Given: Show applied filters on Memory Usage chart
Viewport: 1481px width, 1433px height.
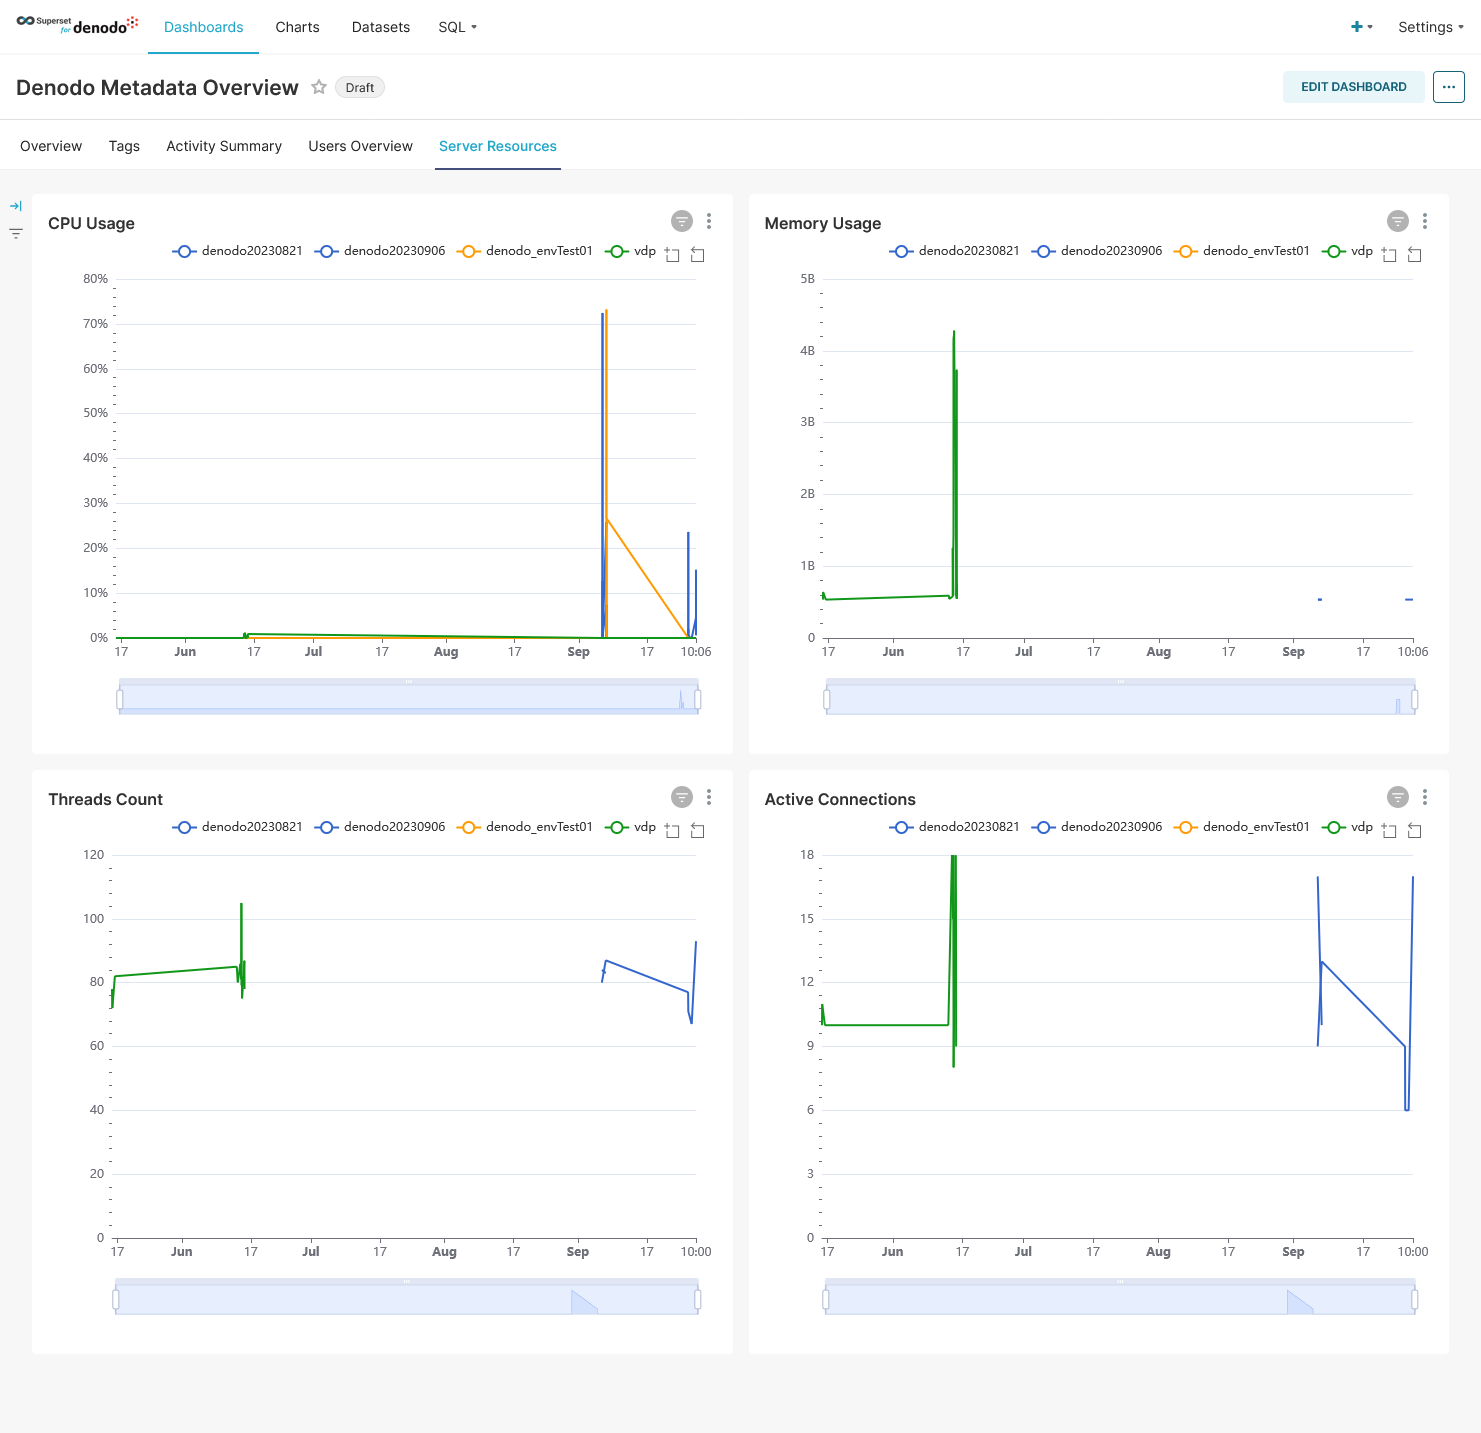Looking at the screenshot, I should (x=1398, y=221).
